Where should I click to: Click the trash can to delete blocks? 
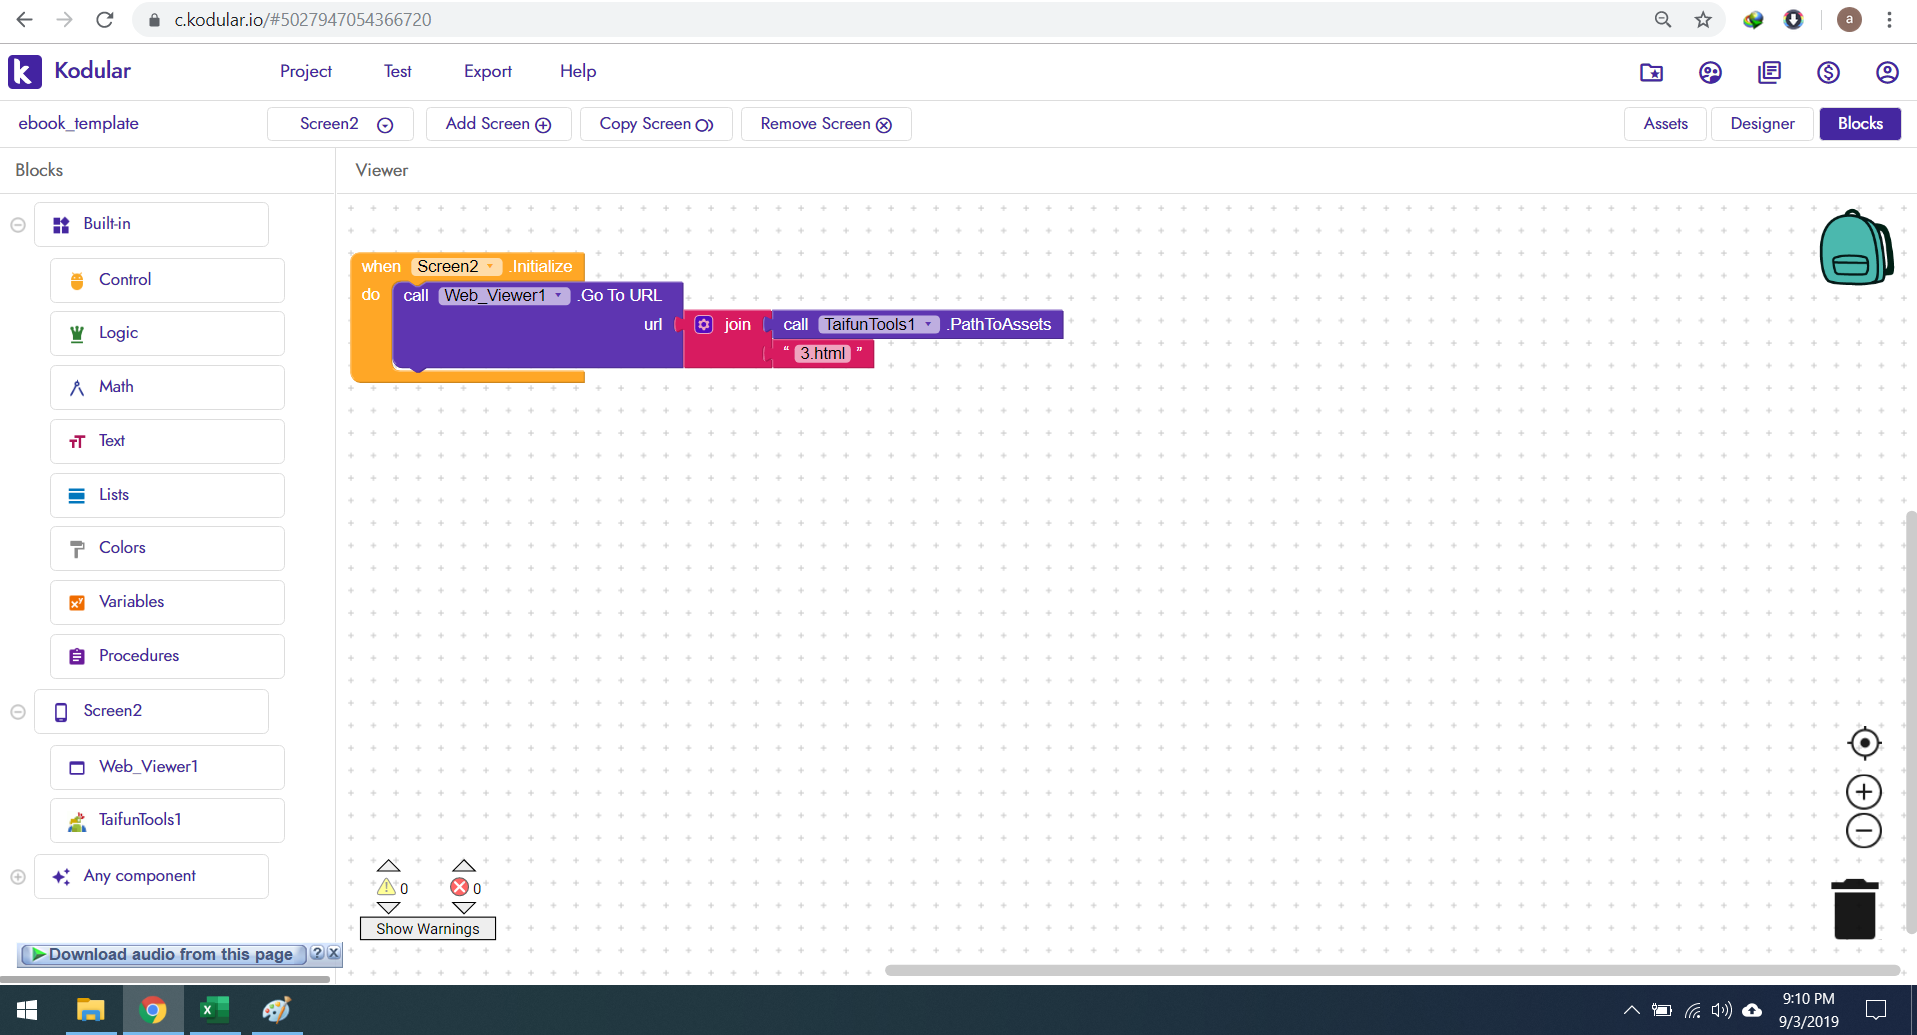pyautogui.click(x=1854, y=907)
